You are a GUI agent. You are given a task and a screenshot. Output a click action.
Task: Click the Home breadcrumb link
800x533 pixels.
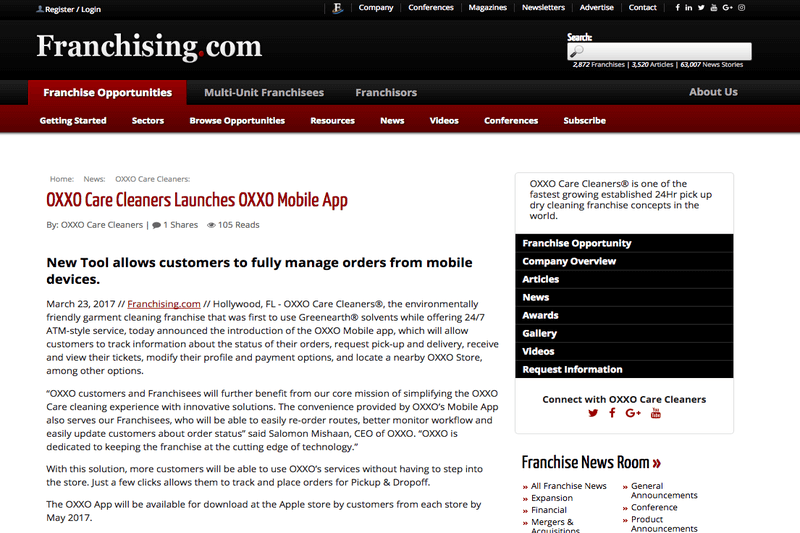coord(61,179)
